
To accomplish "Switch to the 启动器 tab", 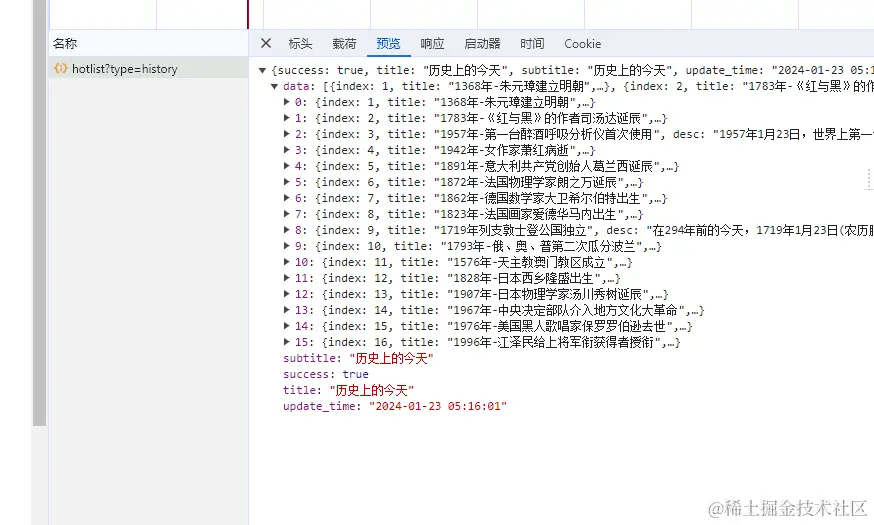I will click(482, 43).
